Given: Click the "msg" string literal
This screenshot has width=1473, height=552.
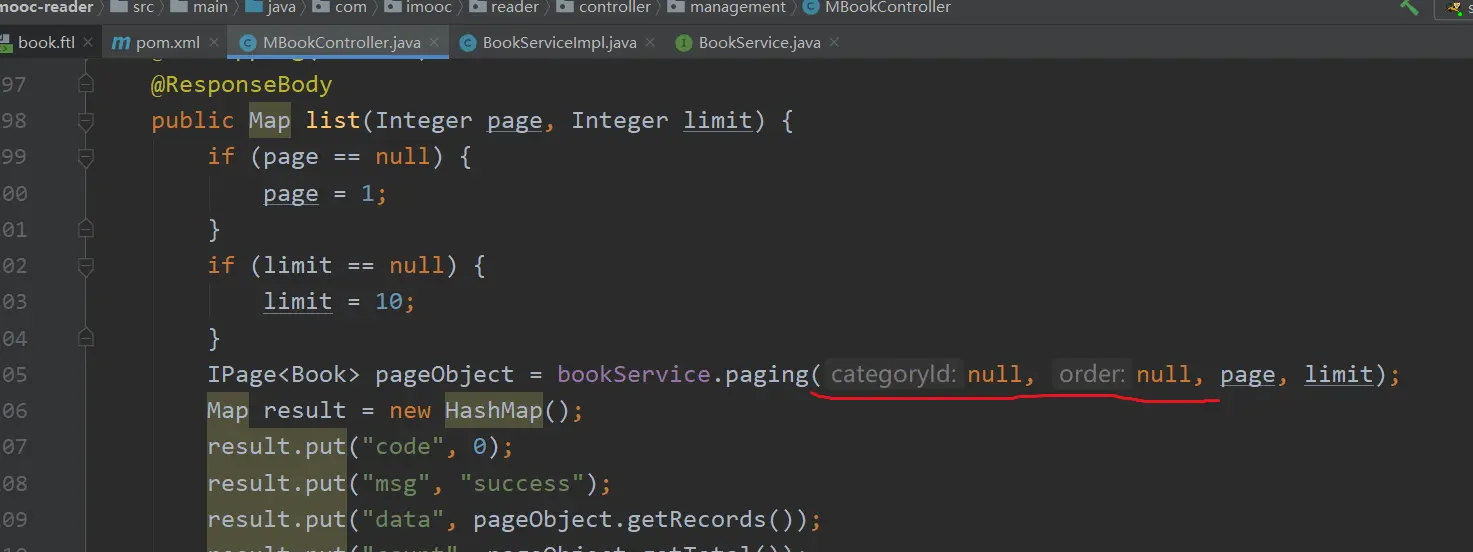Looking at the screenshot, I should tap(395, 484).
